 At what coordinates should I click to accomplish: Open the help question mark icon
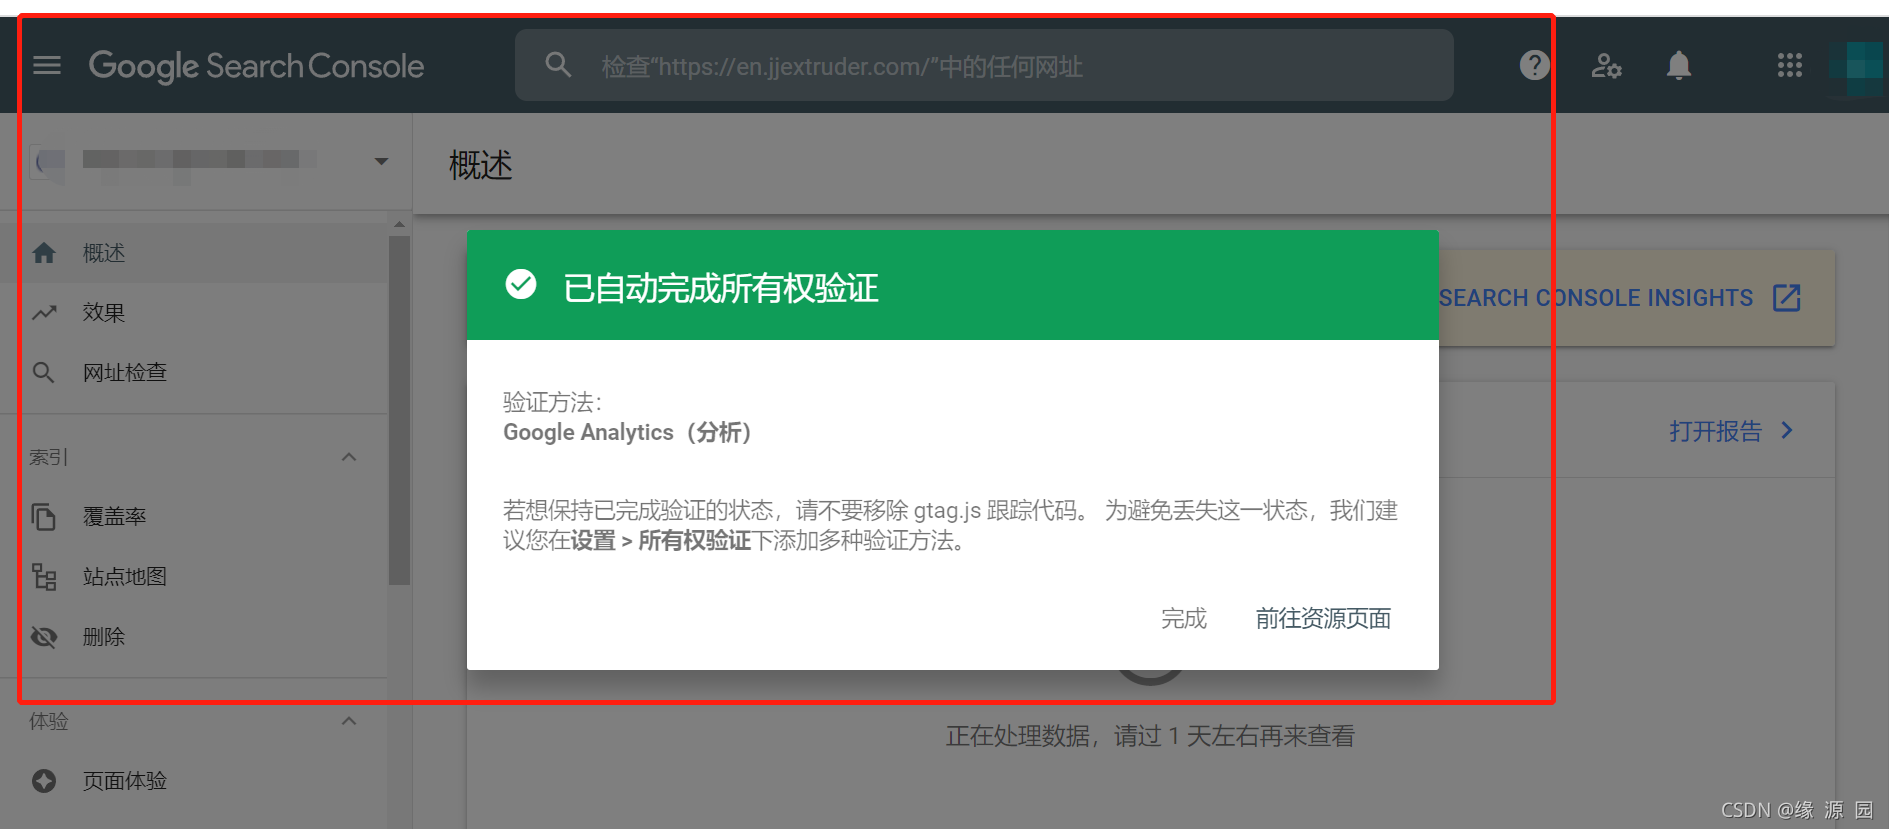point(1534,66)
